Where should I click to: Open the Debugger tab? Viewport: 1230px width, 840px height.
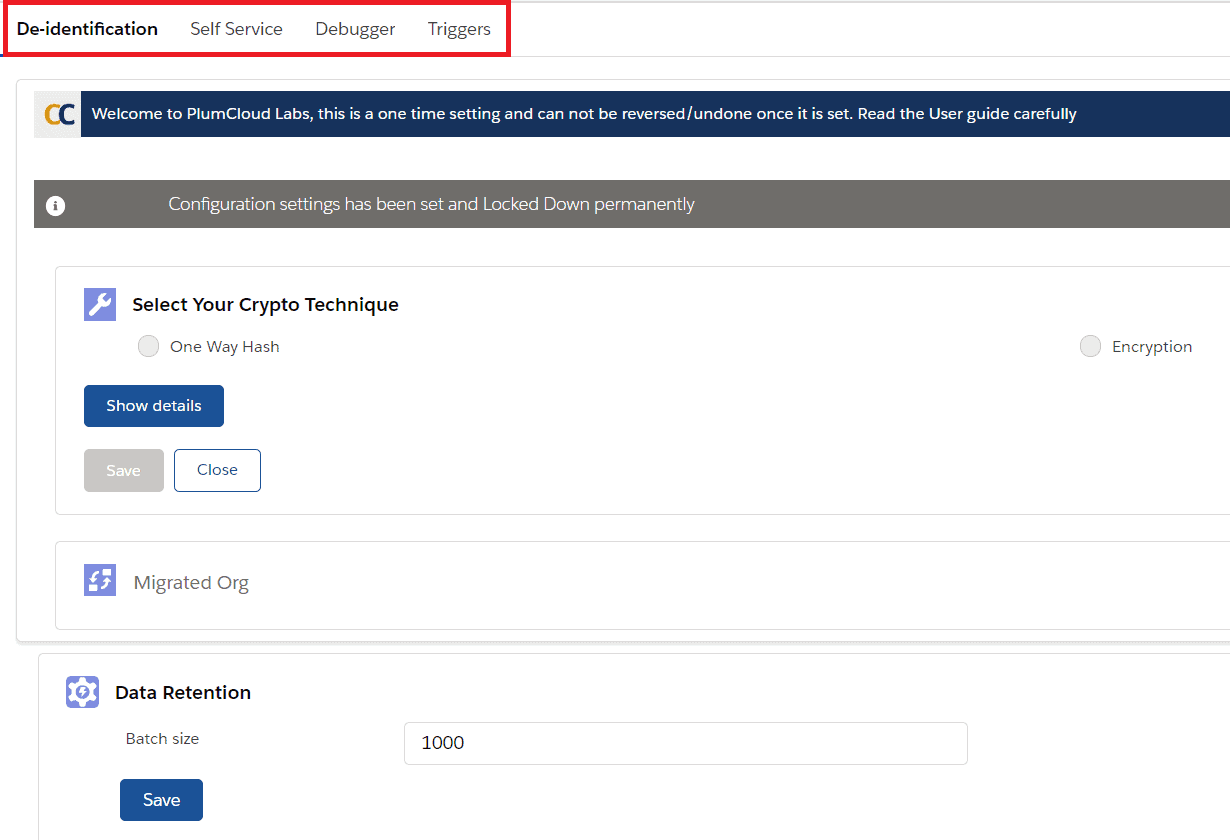click(355, 29)
